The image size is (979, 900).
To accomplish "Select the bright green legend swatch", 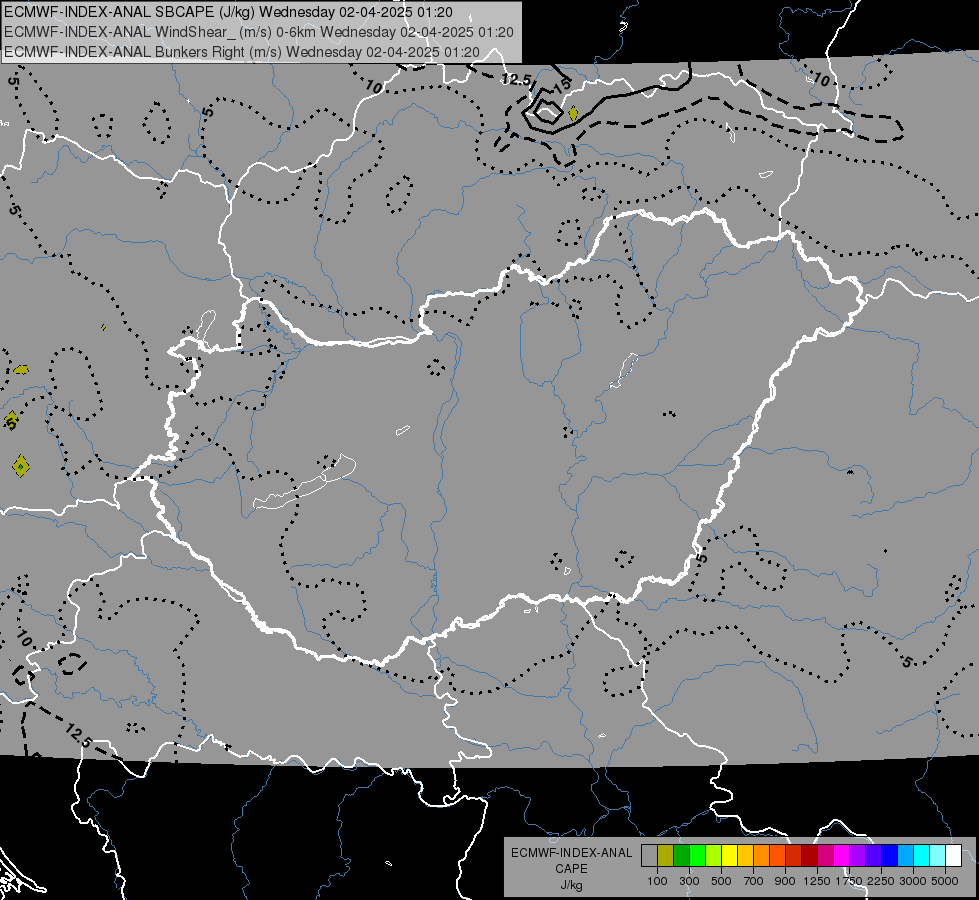I will 697,856.
